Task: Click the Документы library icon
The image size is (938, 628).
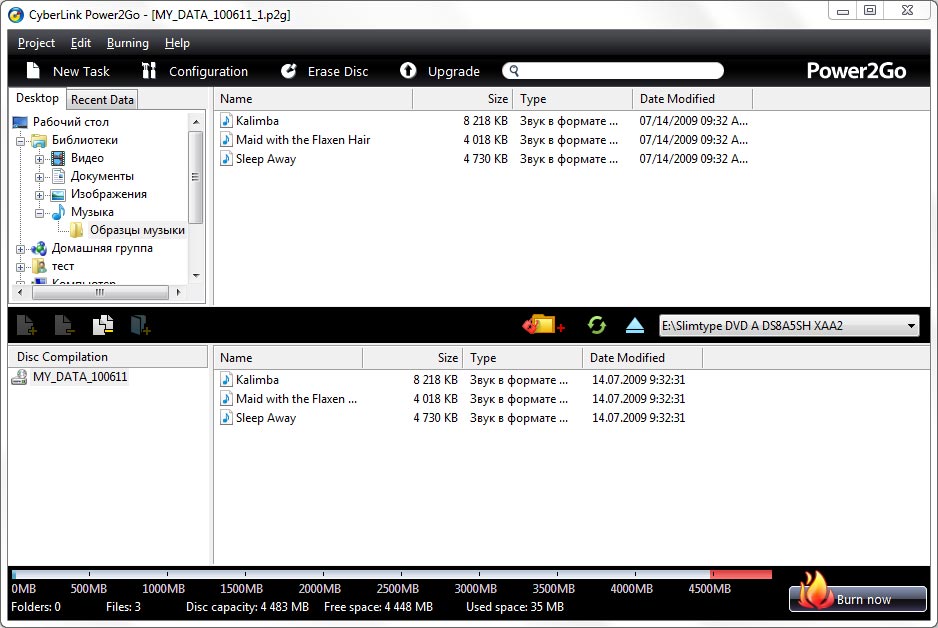Action: (x=58, y=176)
